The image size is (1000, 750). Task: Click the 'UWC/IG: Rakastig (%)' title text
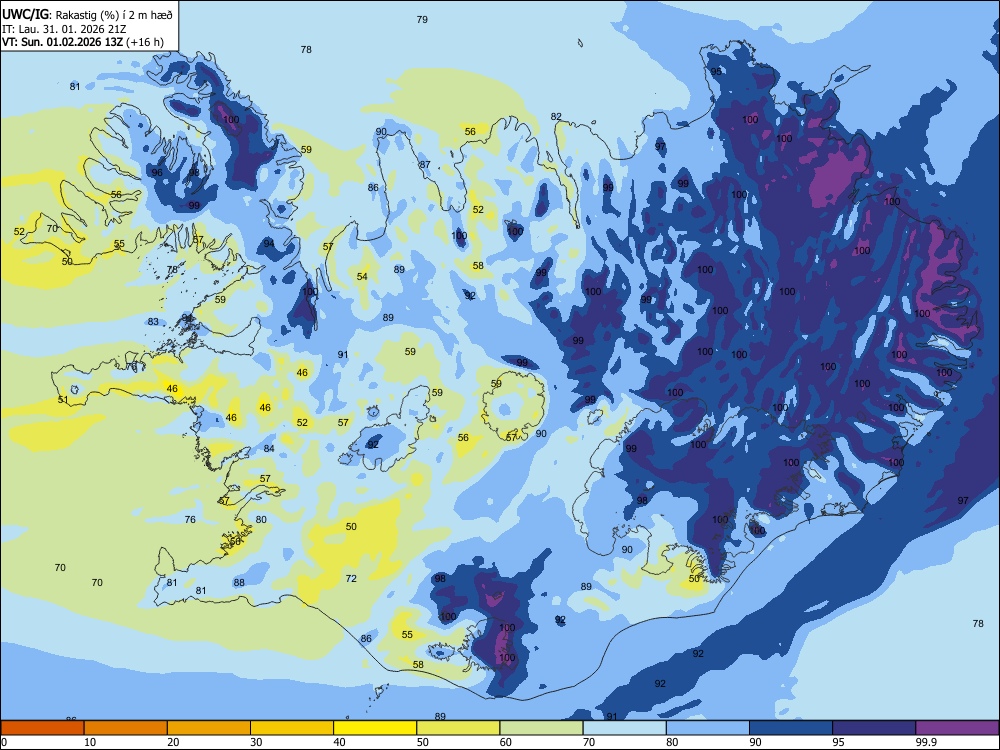[x=61, y=15]
